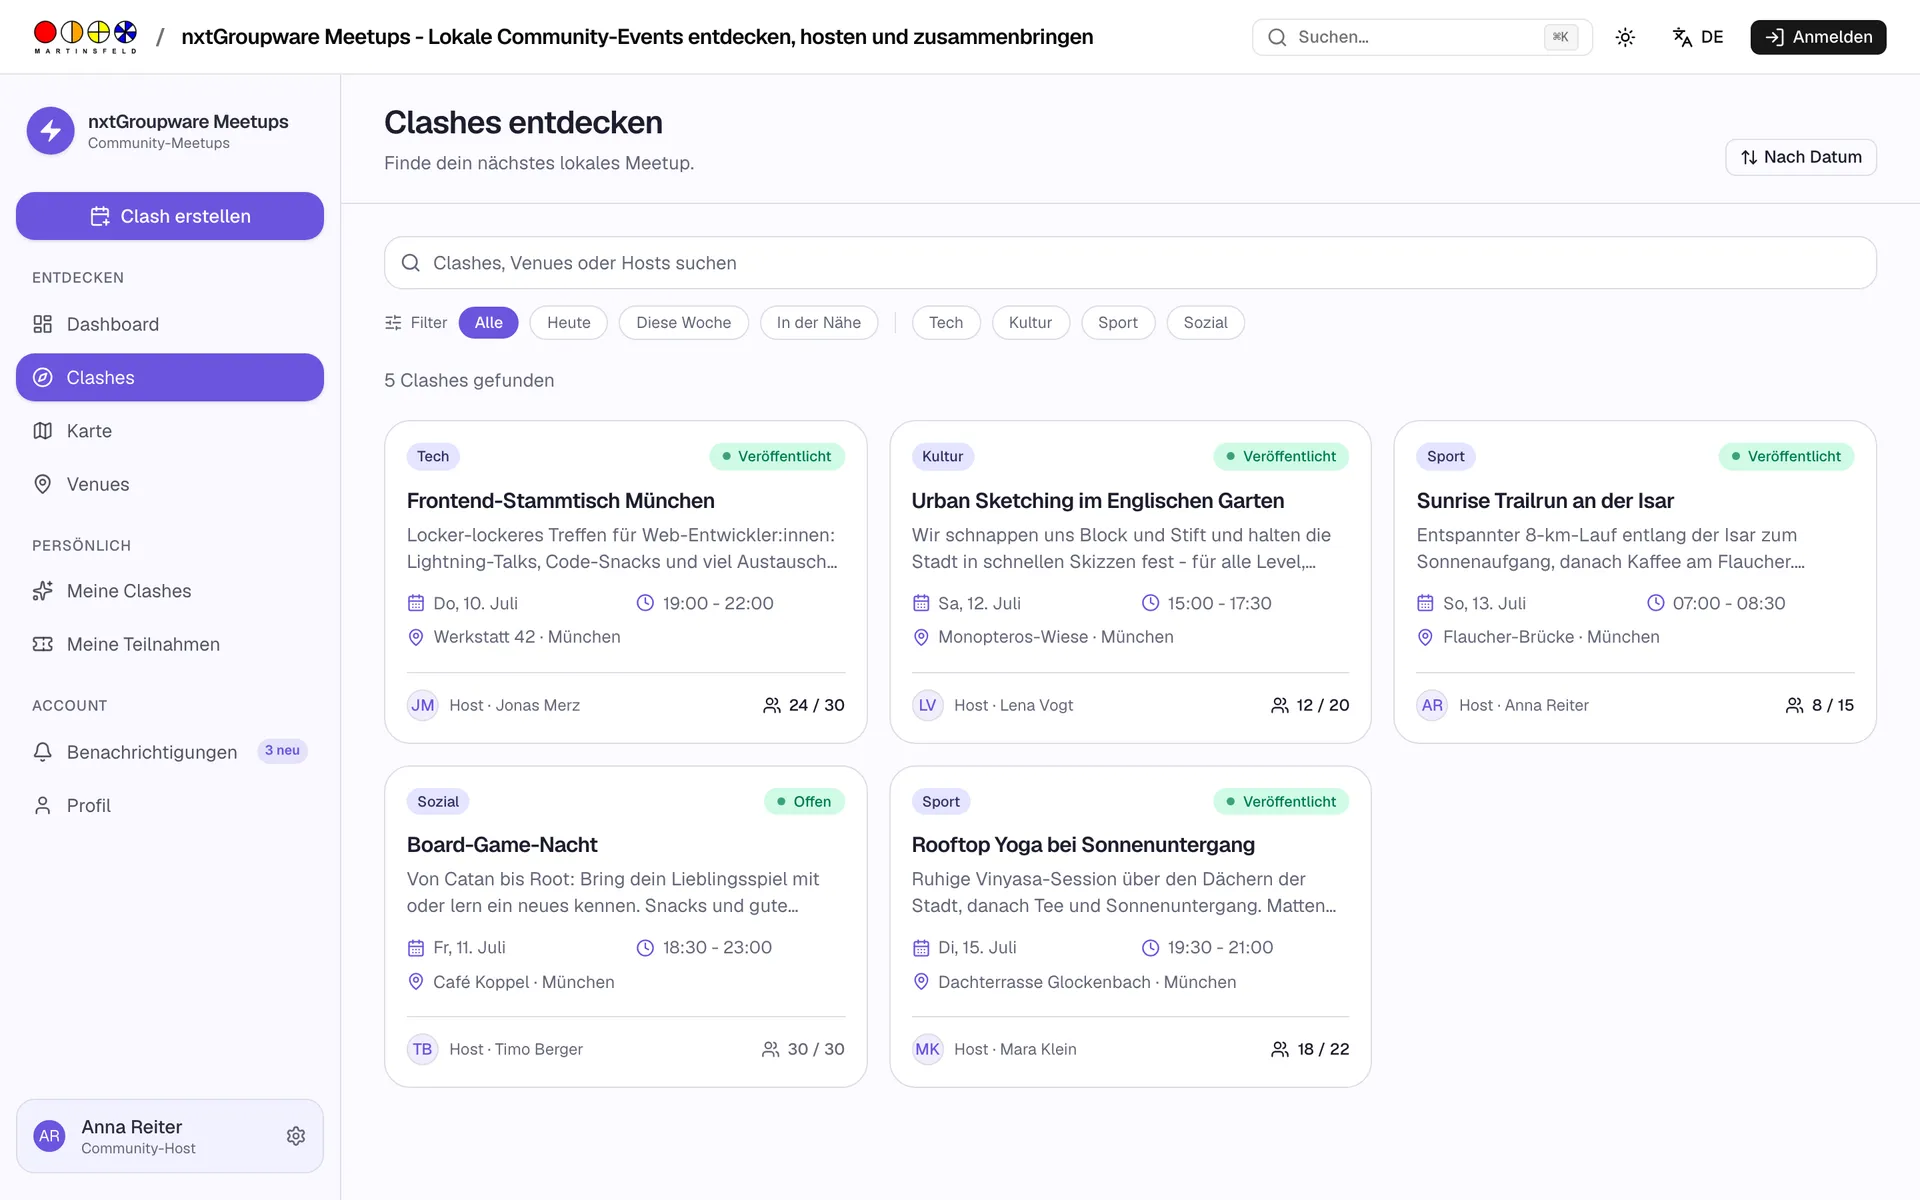Select the Tech category chip
This screenshot has width=1920, height=1200.
pyautogui.click(x=946, y=323)
